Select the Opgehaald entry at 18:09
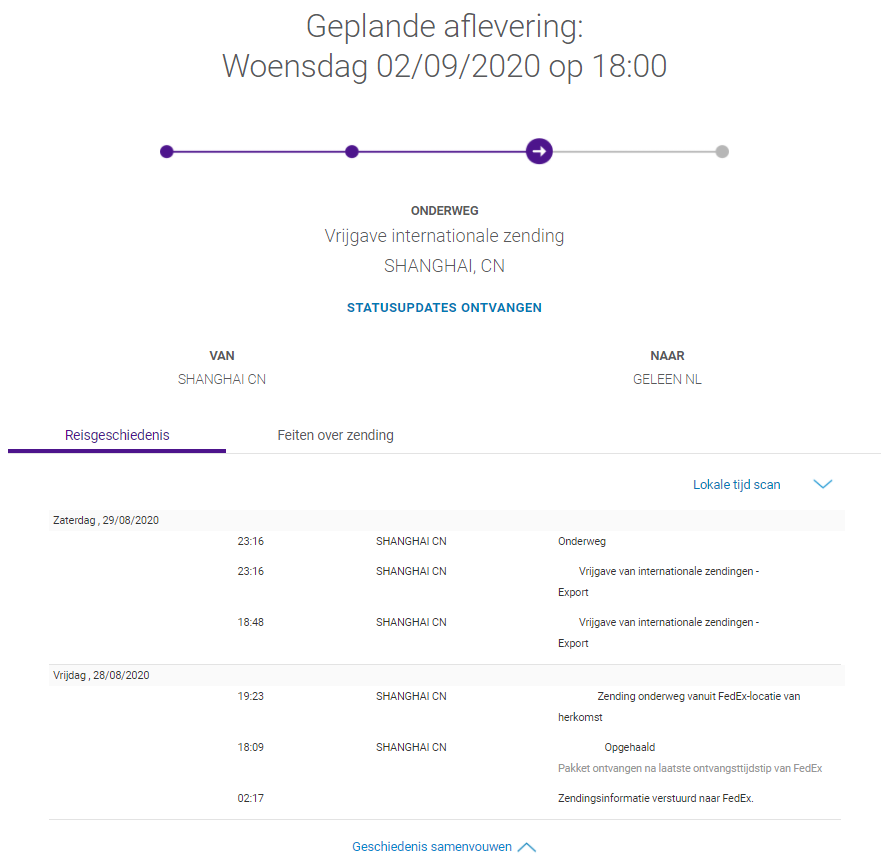This screenshot has width=890, height=864. coord(629,747)
